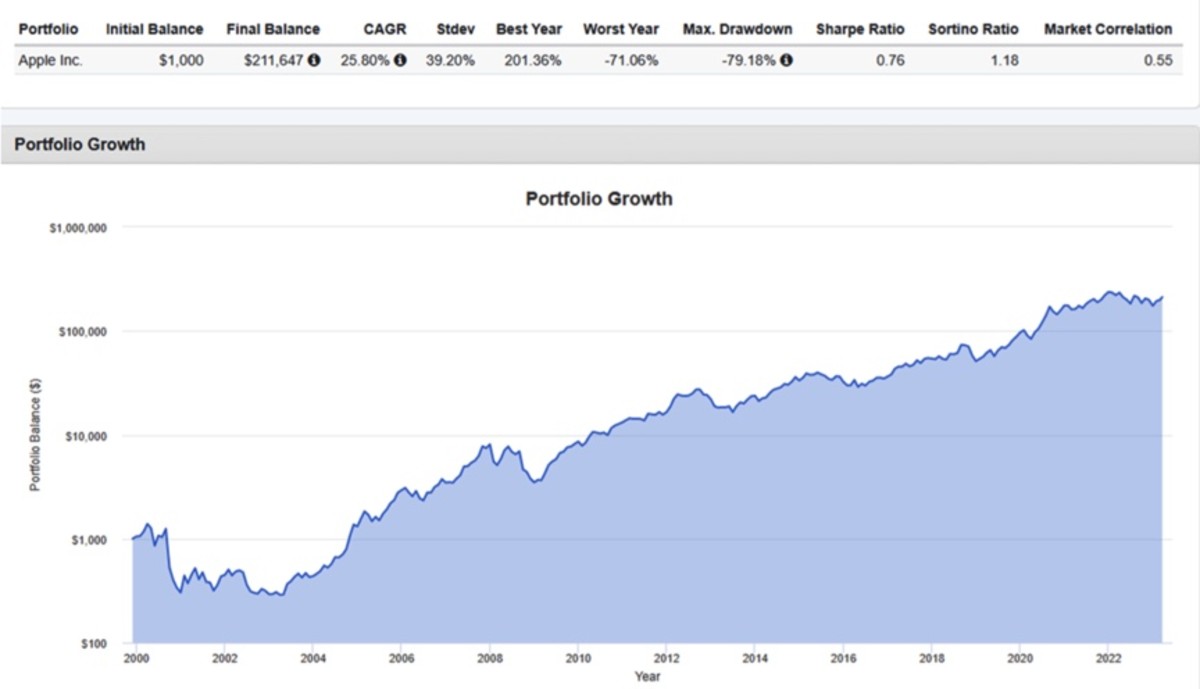Click the $100 y-axis label
The width and height of the screenshot is (1200, 689).
(93, 644)
